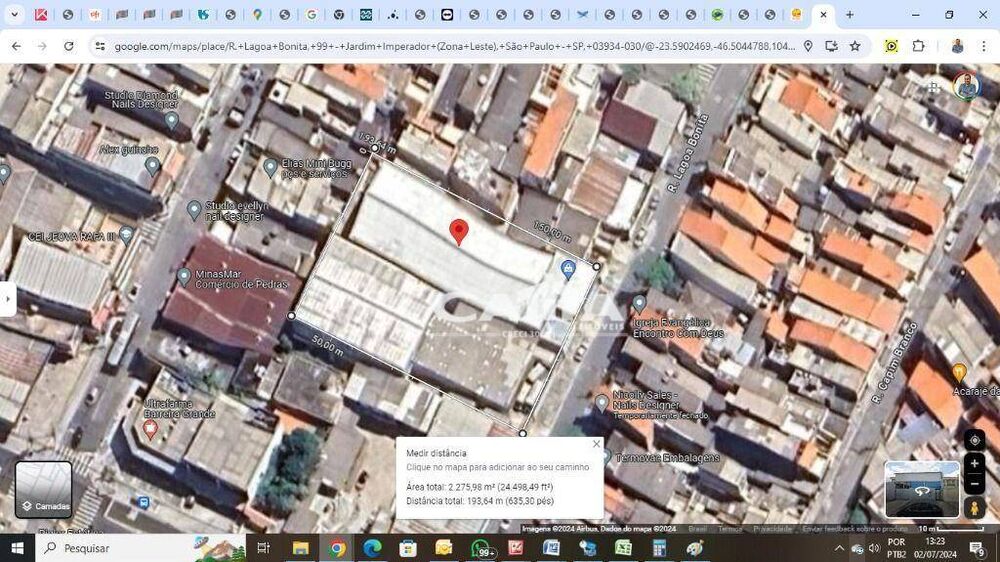
Task: Click the my-location target icon
Action: [x=974, y=440]
